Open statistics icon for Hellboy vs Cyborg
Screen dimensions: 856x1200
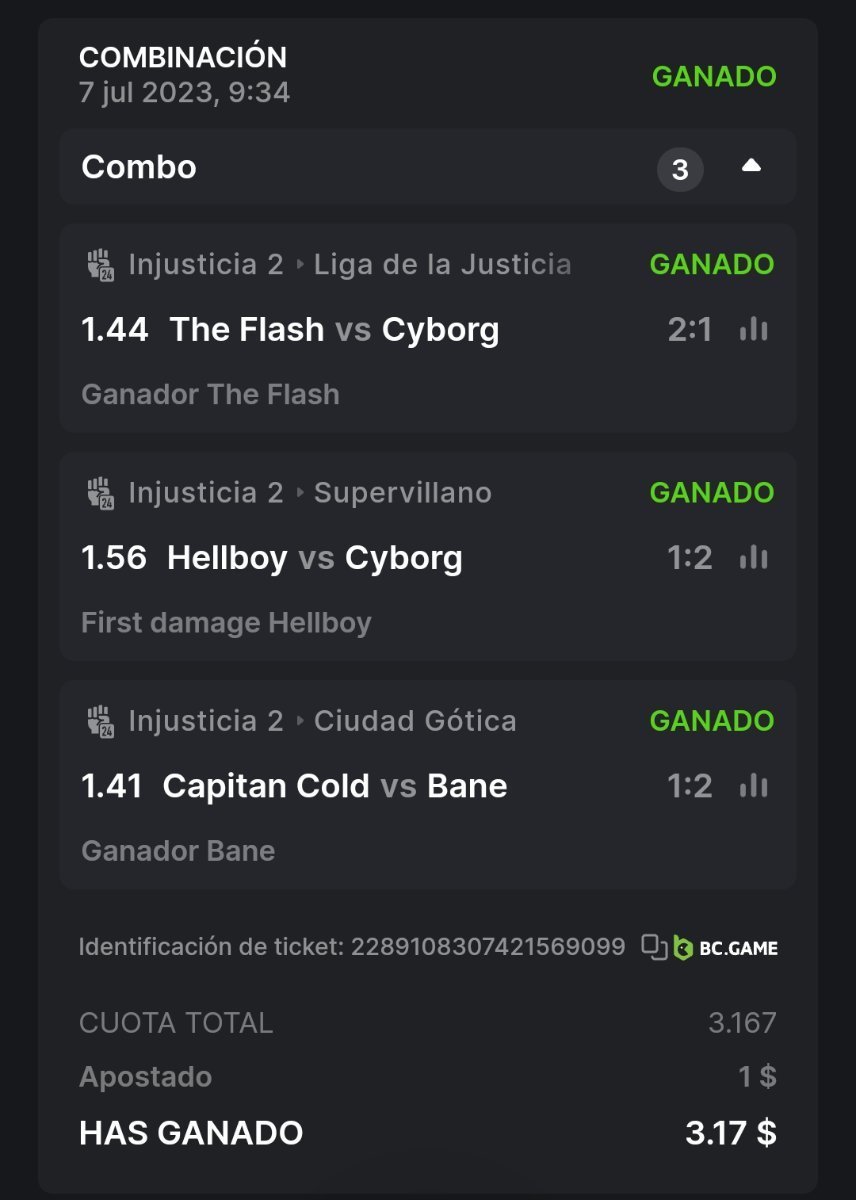(x=753, y=557)
